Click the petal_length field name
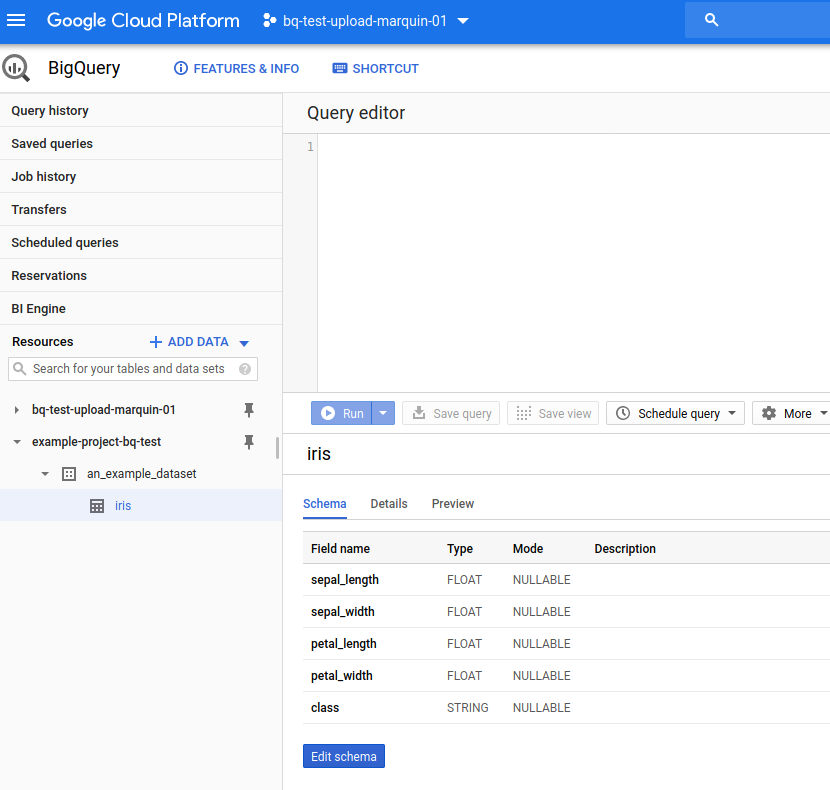 pyautogui.click(x=344, y=644)
